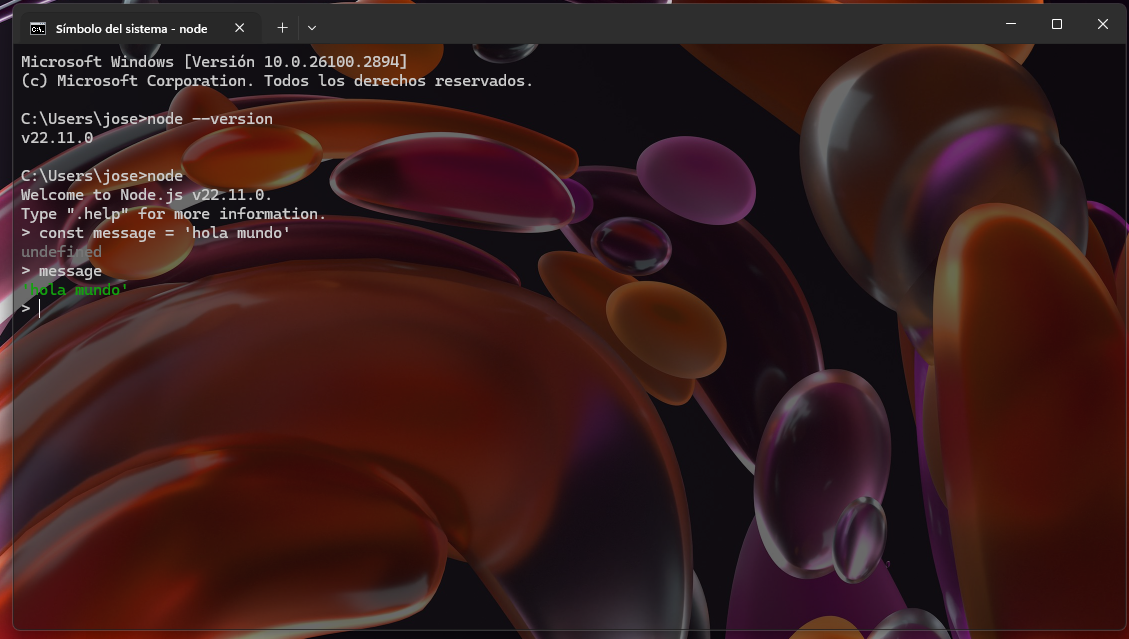
Task: Click the green 'hola mundo' output string
Action: (75, 290)
